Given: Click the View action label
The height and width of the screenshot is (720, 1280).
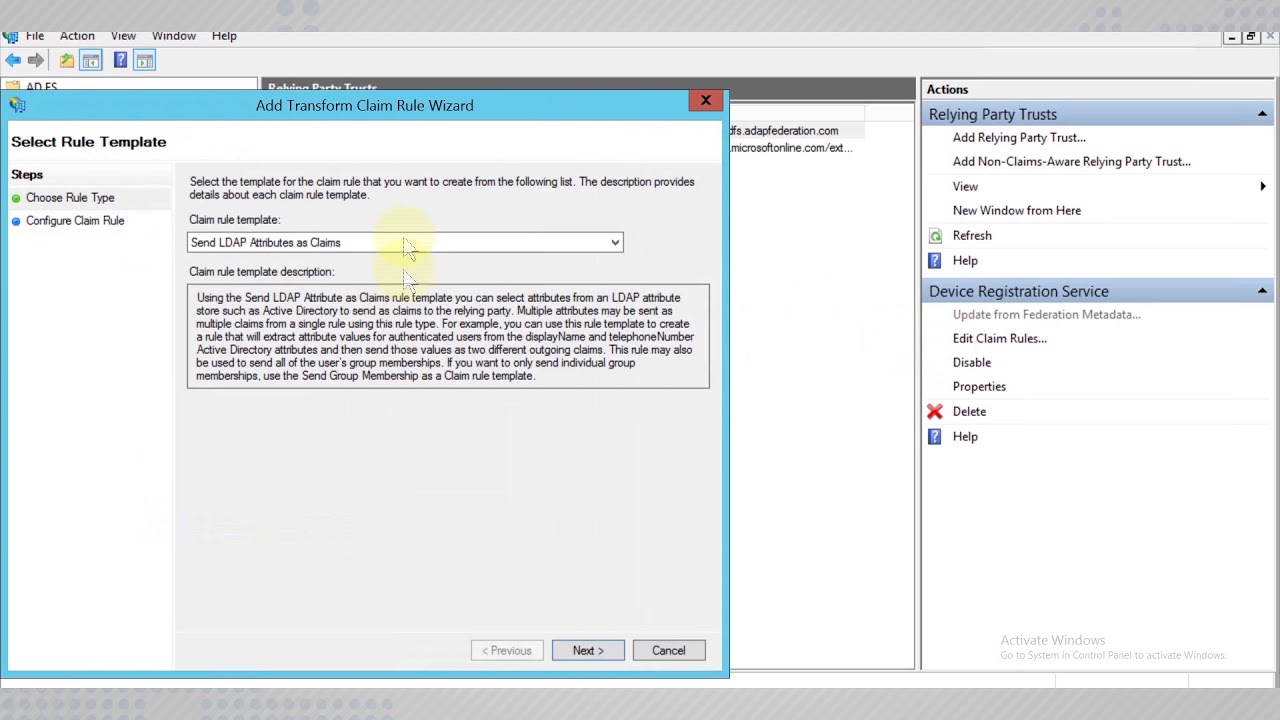Looking at the screenshot, I should point(965,187).
